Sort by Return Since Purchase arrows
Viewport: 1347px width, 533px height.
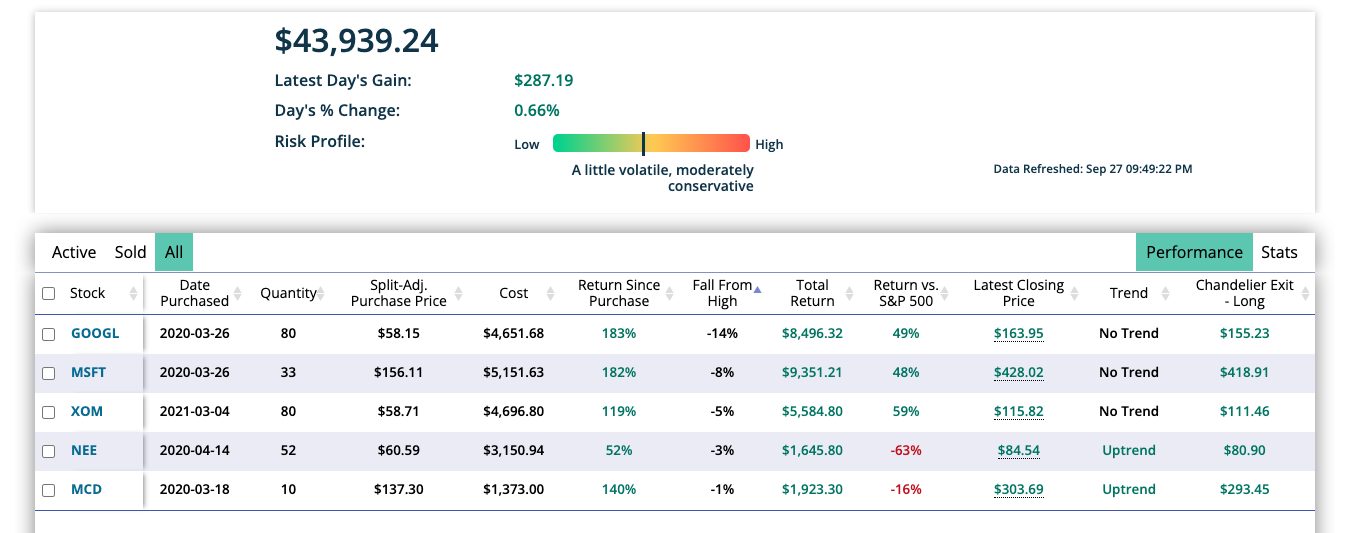pyautogui.click(x=671, y=293)
